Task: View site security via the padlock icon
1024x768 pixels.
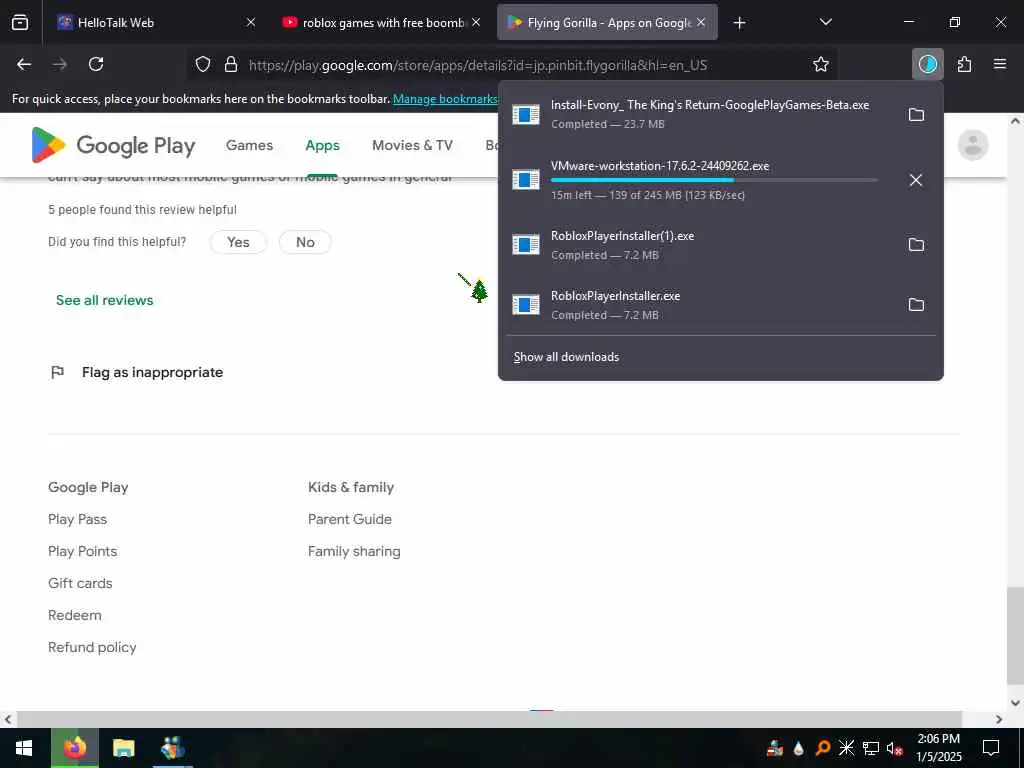Action: coord(231,64)
